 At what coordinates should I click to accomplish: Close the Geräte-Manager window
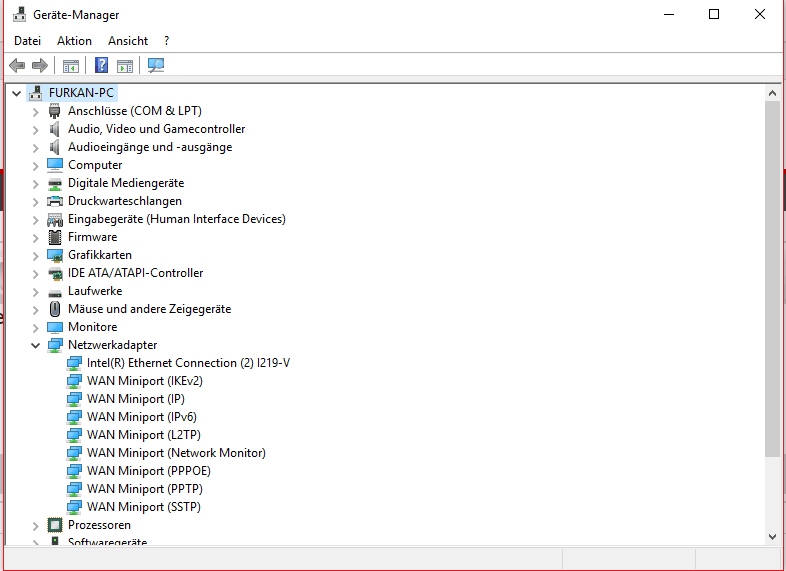(x=760, y=15)
